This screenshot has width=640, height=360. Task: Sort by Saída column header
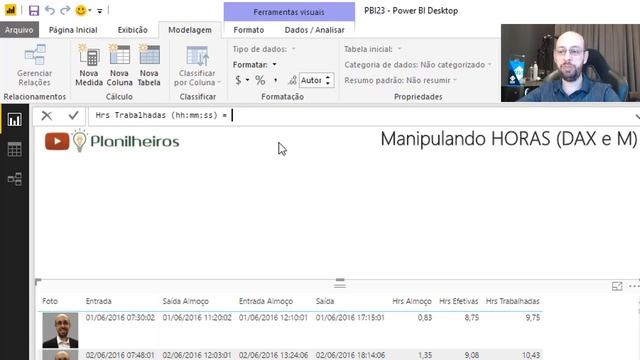324,301
